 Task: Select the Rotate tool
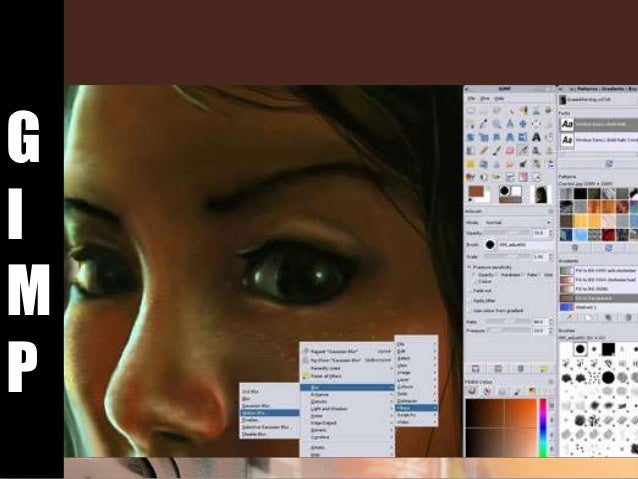[471, 137]
